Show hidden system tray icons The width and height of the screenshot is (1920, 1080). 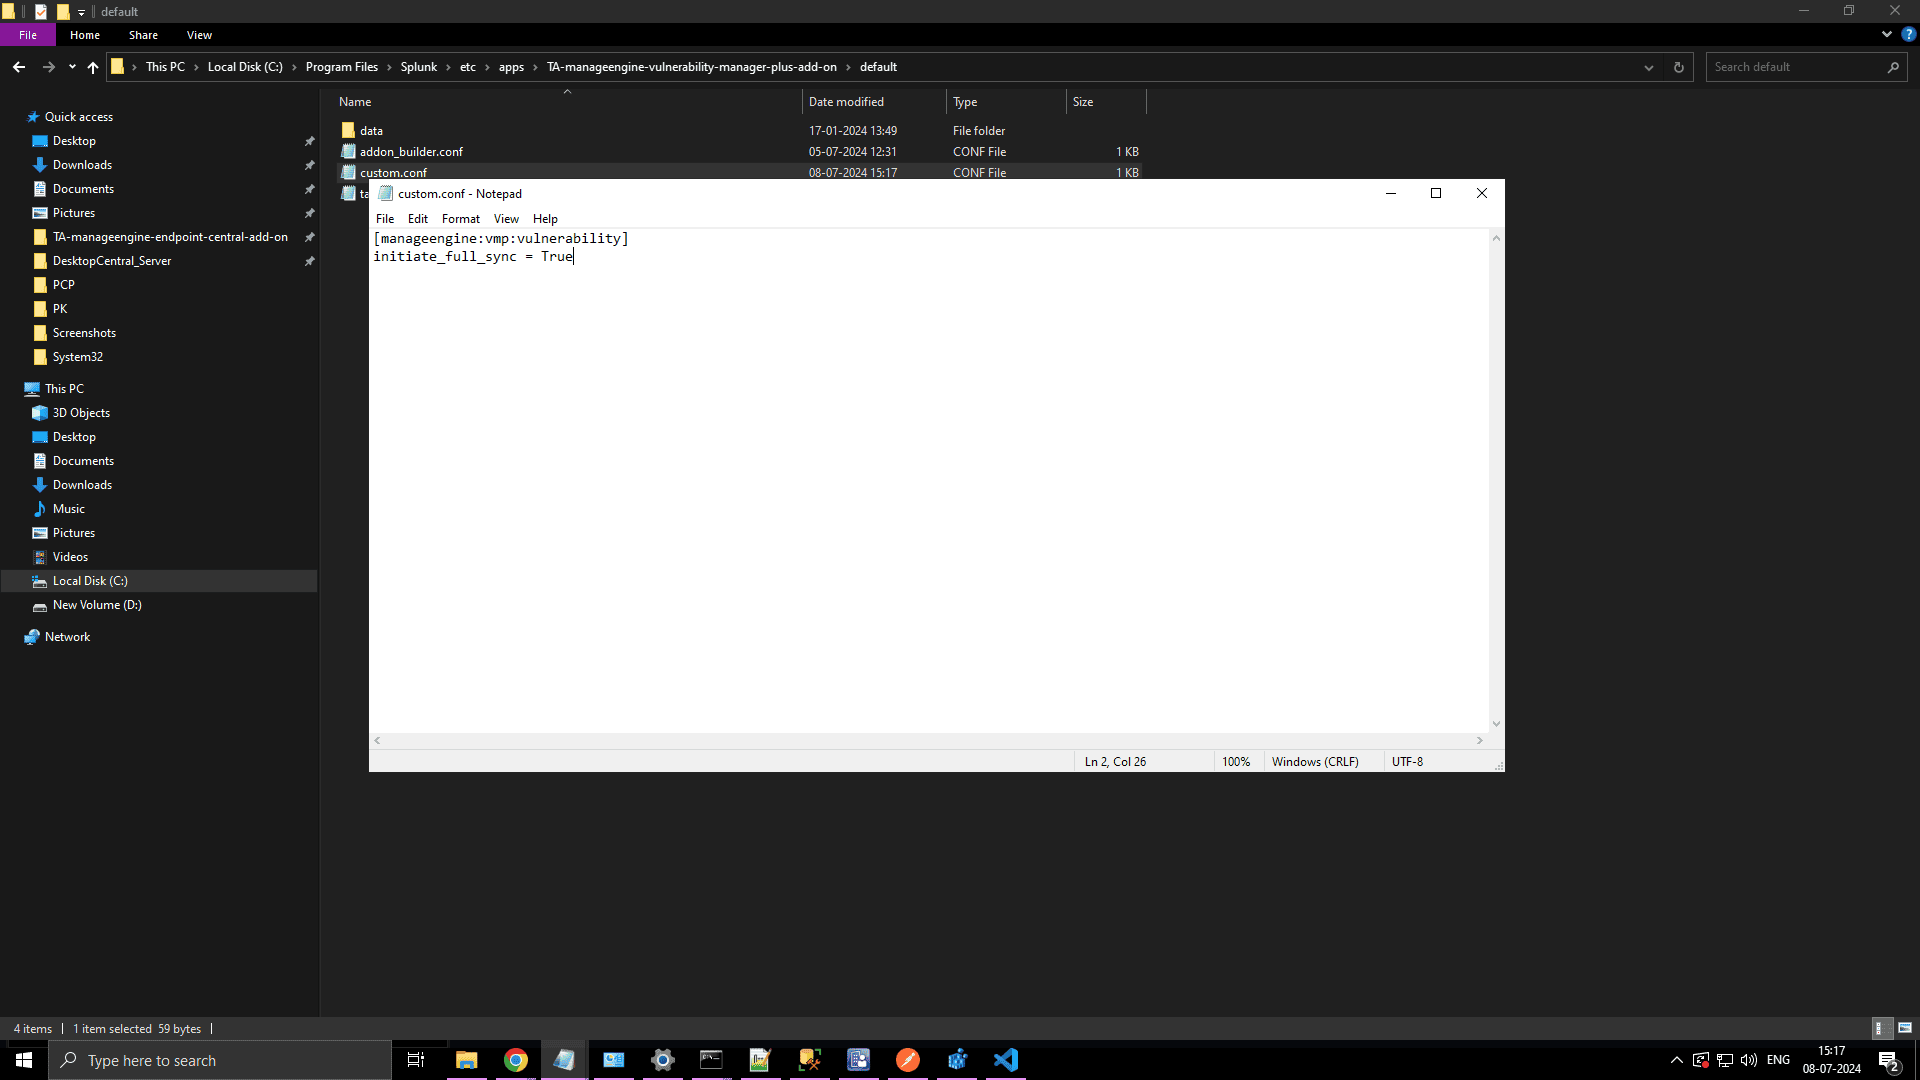coord(1677,1060)
